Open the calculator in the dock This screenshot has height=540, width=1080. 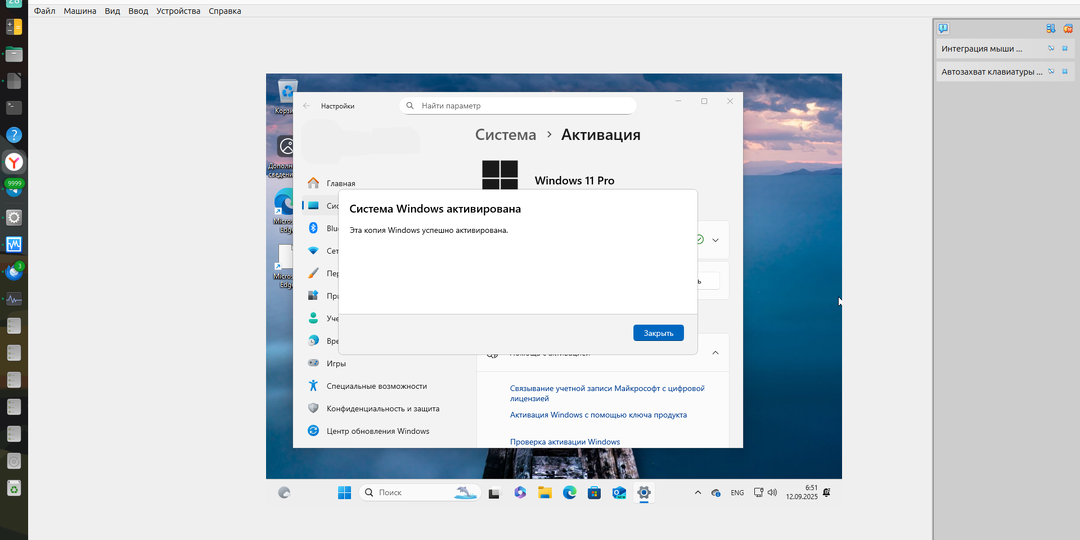pyautogui.click(x=14, y=27)
